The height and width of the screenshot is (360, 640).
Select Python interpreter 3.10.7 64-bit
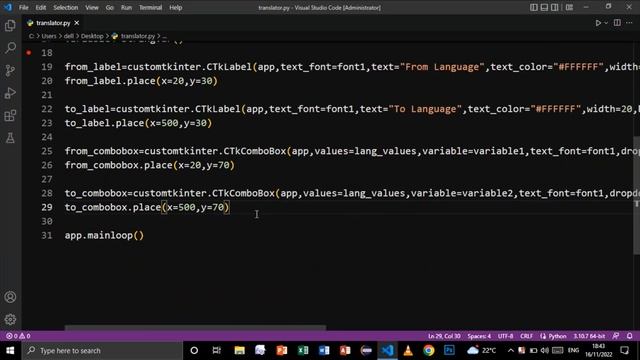click(589, 336)
